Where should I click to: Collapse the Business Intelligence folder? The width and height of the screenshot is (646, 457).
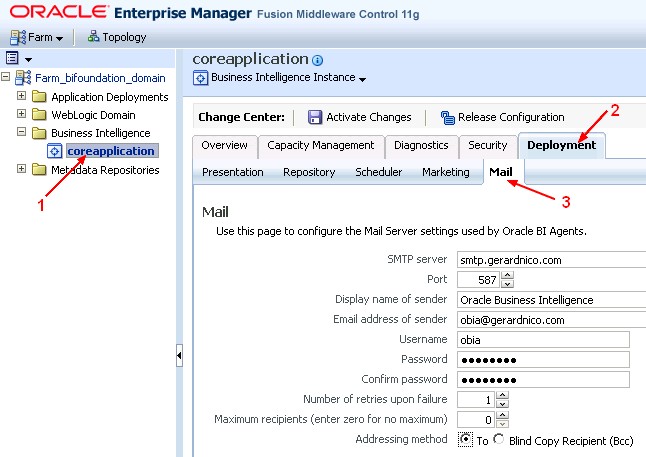[22, 133]
